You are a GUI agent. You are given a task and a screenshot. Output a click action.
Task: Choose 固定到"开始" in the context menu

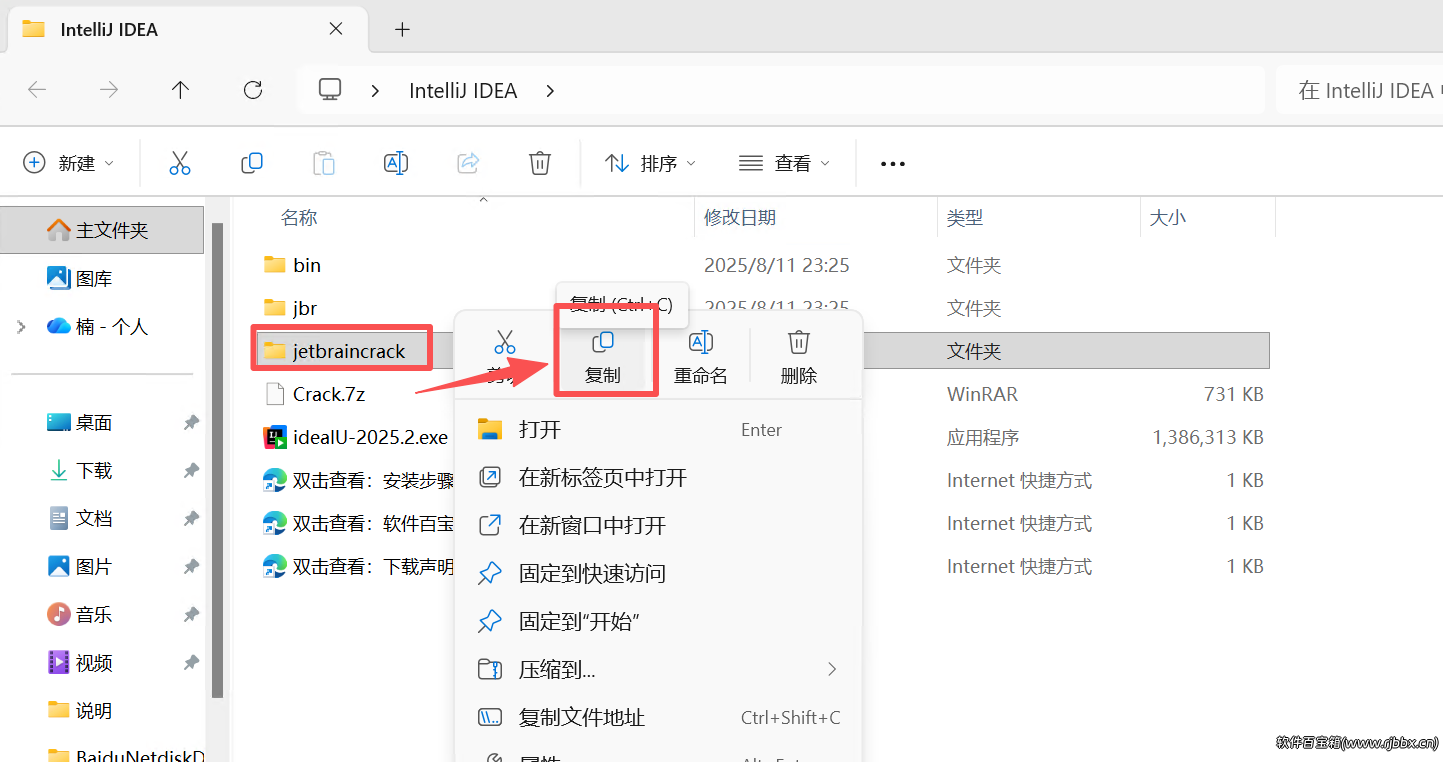(658, 622)
